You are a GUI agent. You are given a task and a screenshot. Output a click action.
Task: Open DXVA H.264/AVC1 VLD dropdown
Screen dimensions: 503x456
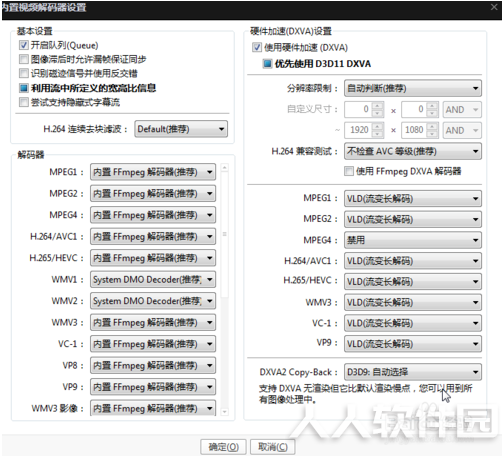tap(413, 261)
